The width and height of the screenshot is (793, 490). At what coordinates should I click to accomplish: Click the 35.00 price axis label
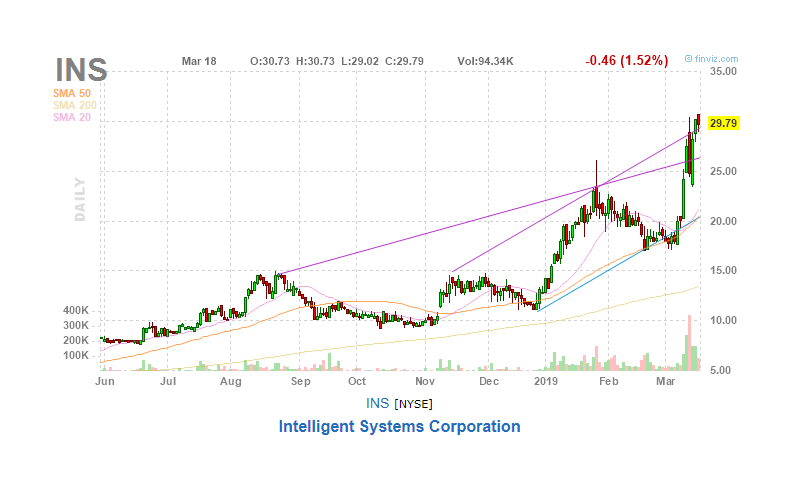click(x=723, y=71)
